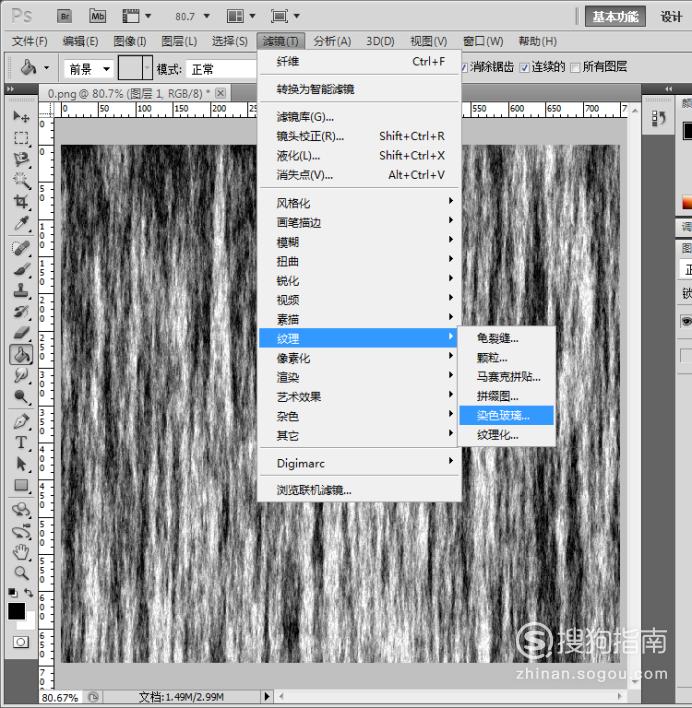Viewport: 692px width, 708px height.
Task: Reset default foreground and background colors
Action: (x=13, y=592)
